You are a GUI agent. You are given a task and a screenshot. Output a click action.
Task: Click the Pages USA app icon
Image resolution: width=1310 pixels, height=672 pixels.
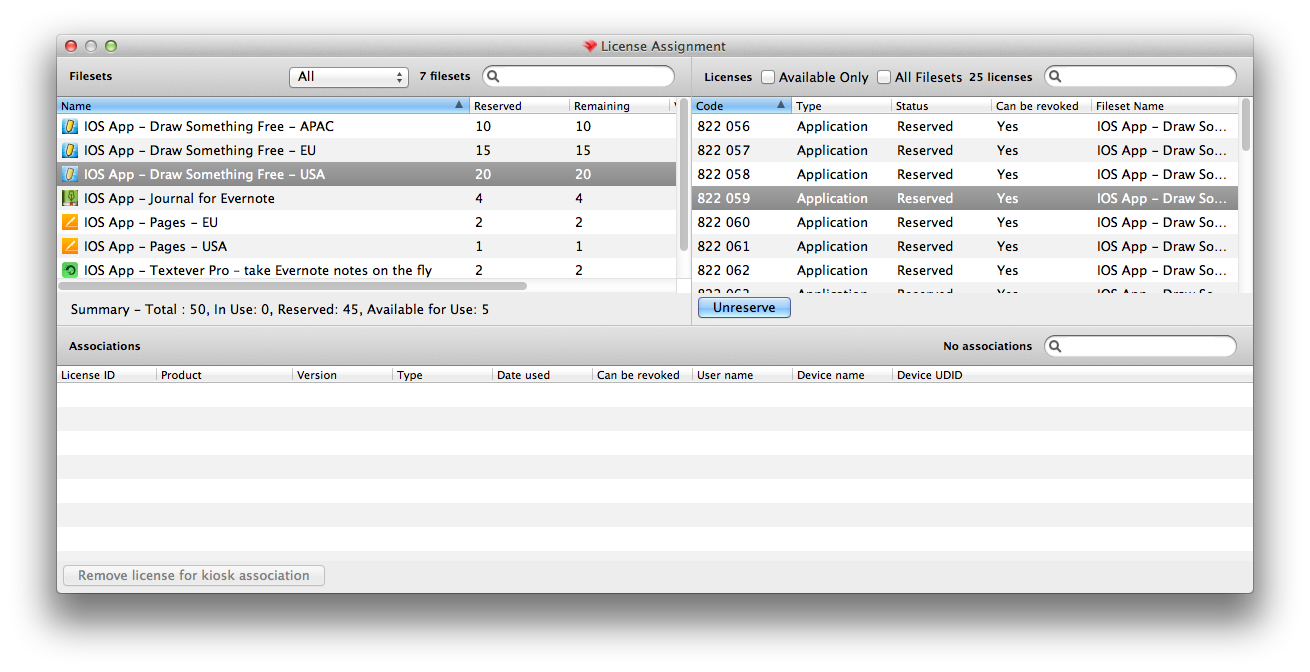click(70, 246)
